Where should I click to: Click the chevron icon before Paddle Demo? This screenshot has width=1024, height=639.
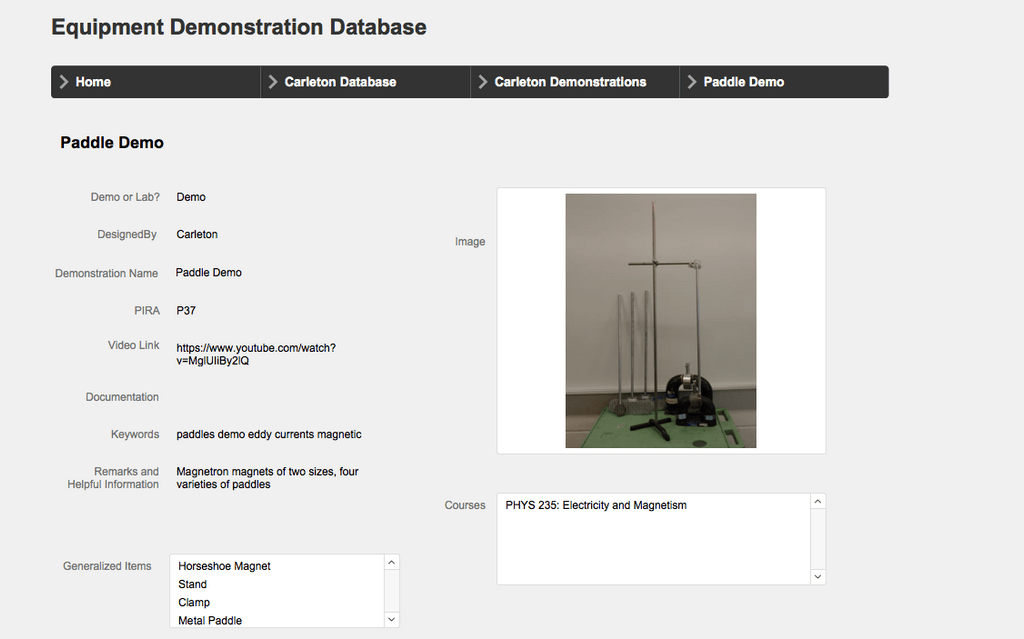point(690,82)
